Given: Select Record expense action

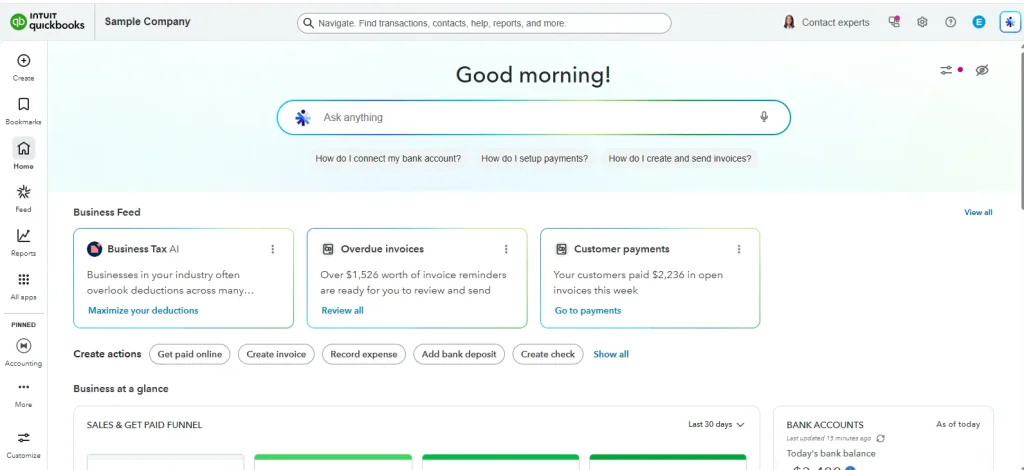Looking at the screenshot, I should tap(364, 354).
